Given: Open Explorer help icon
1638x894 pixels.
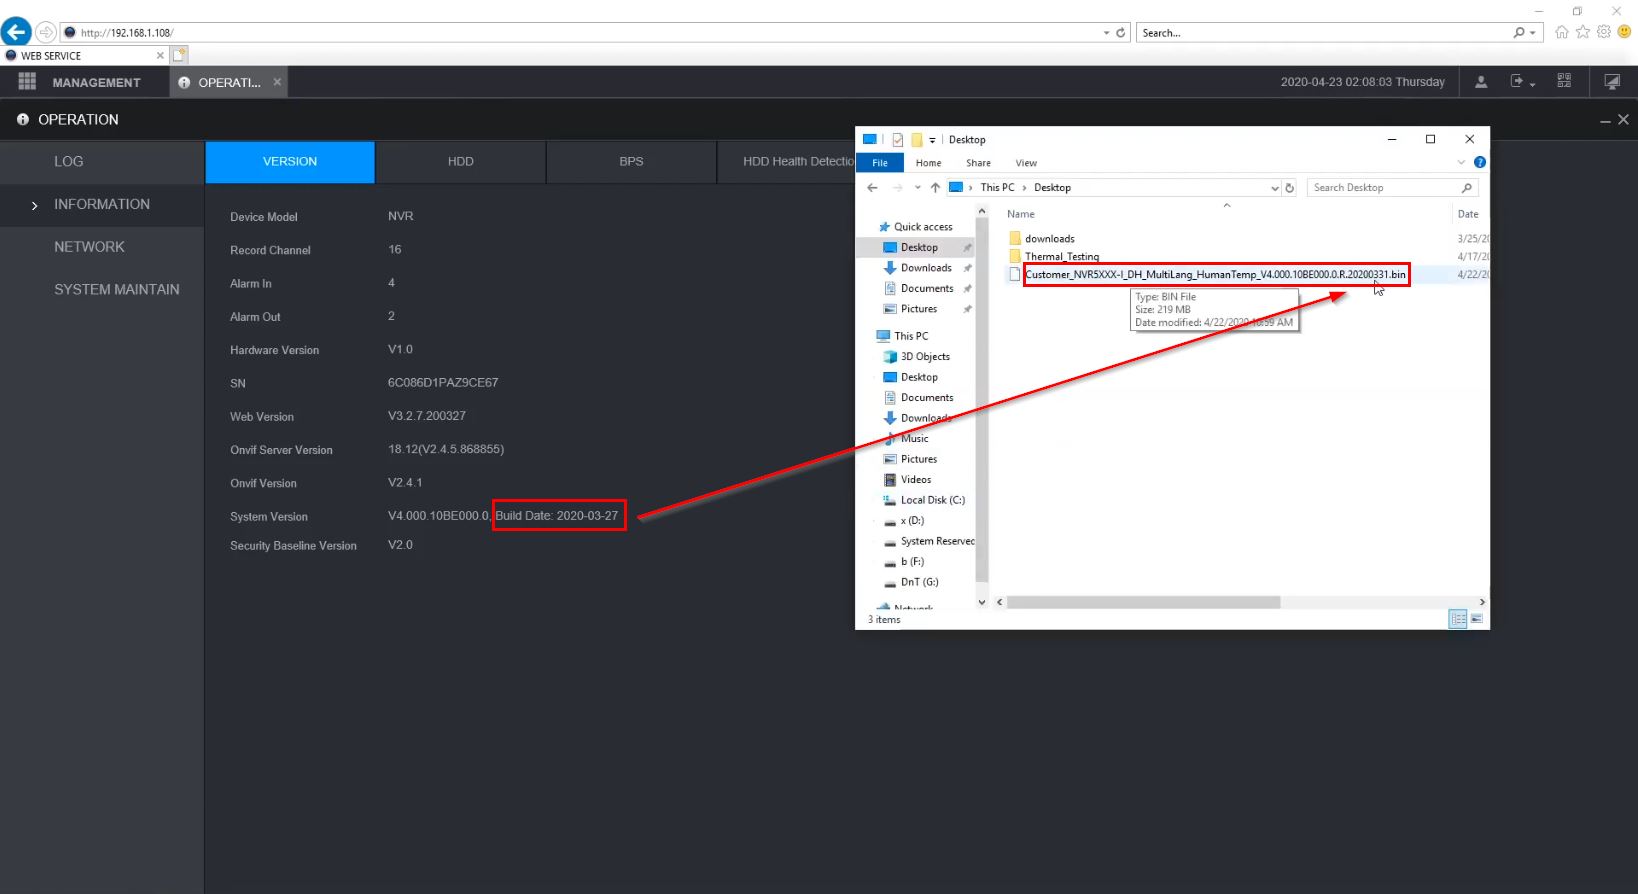Looking at the screenshot, I should [1480, 162].
